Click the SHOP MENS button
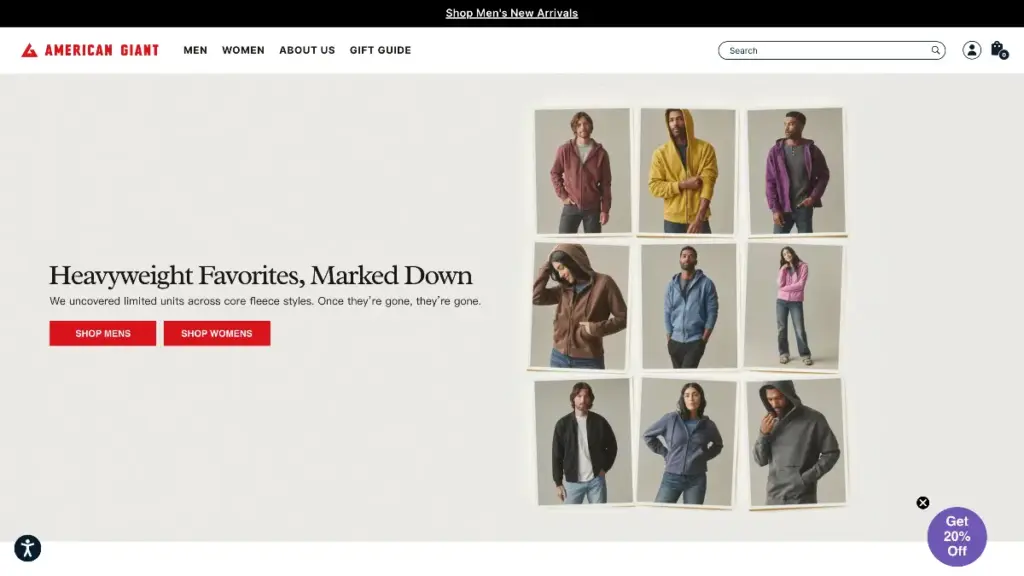Image resolution: width=1024 pixels, height=576 pixels. [102, 333]
